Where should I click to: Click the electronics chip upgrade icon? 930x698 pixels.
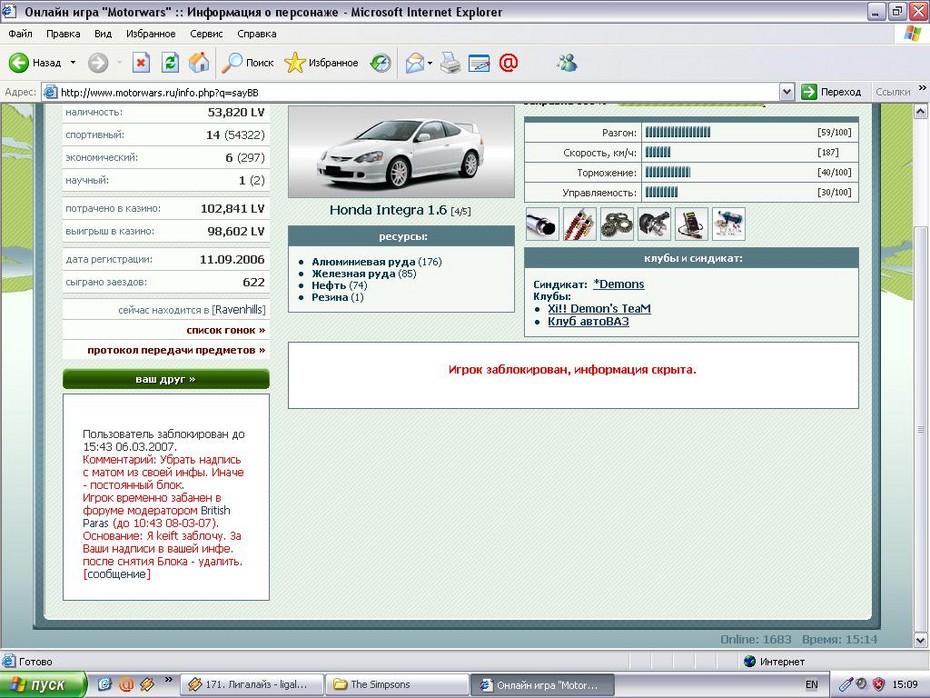[x=692, y=224]
